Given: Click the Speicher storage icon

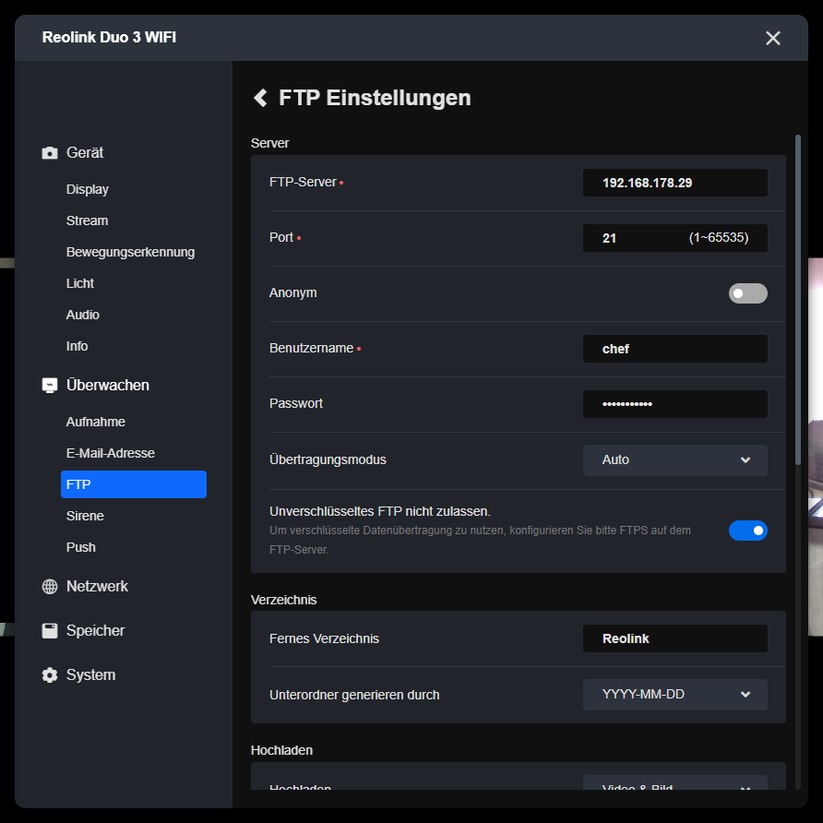Looking at the screenshot, I should [49, 630].
